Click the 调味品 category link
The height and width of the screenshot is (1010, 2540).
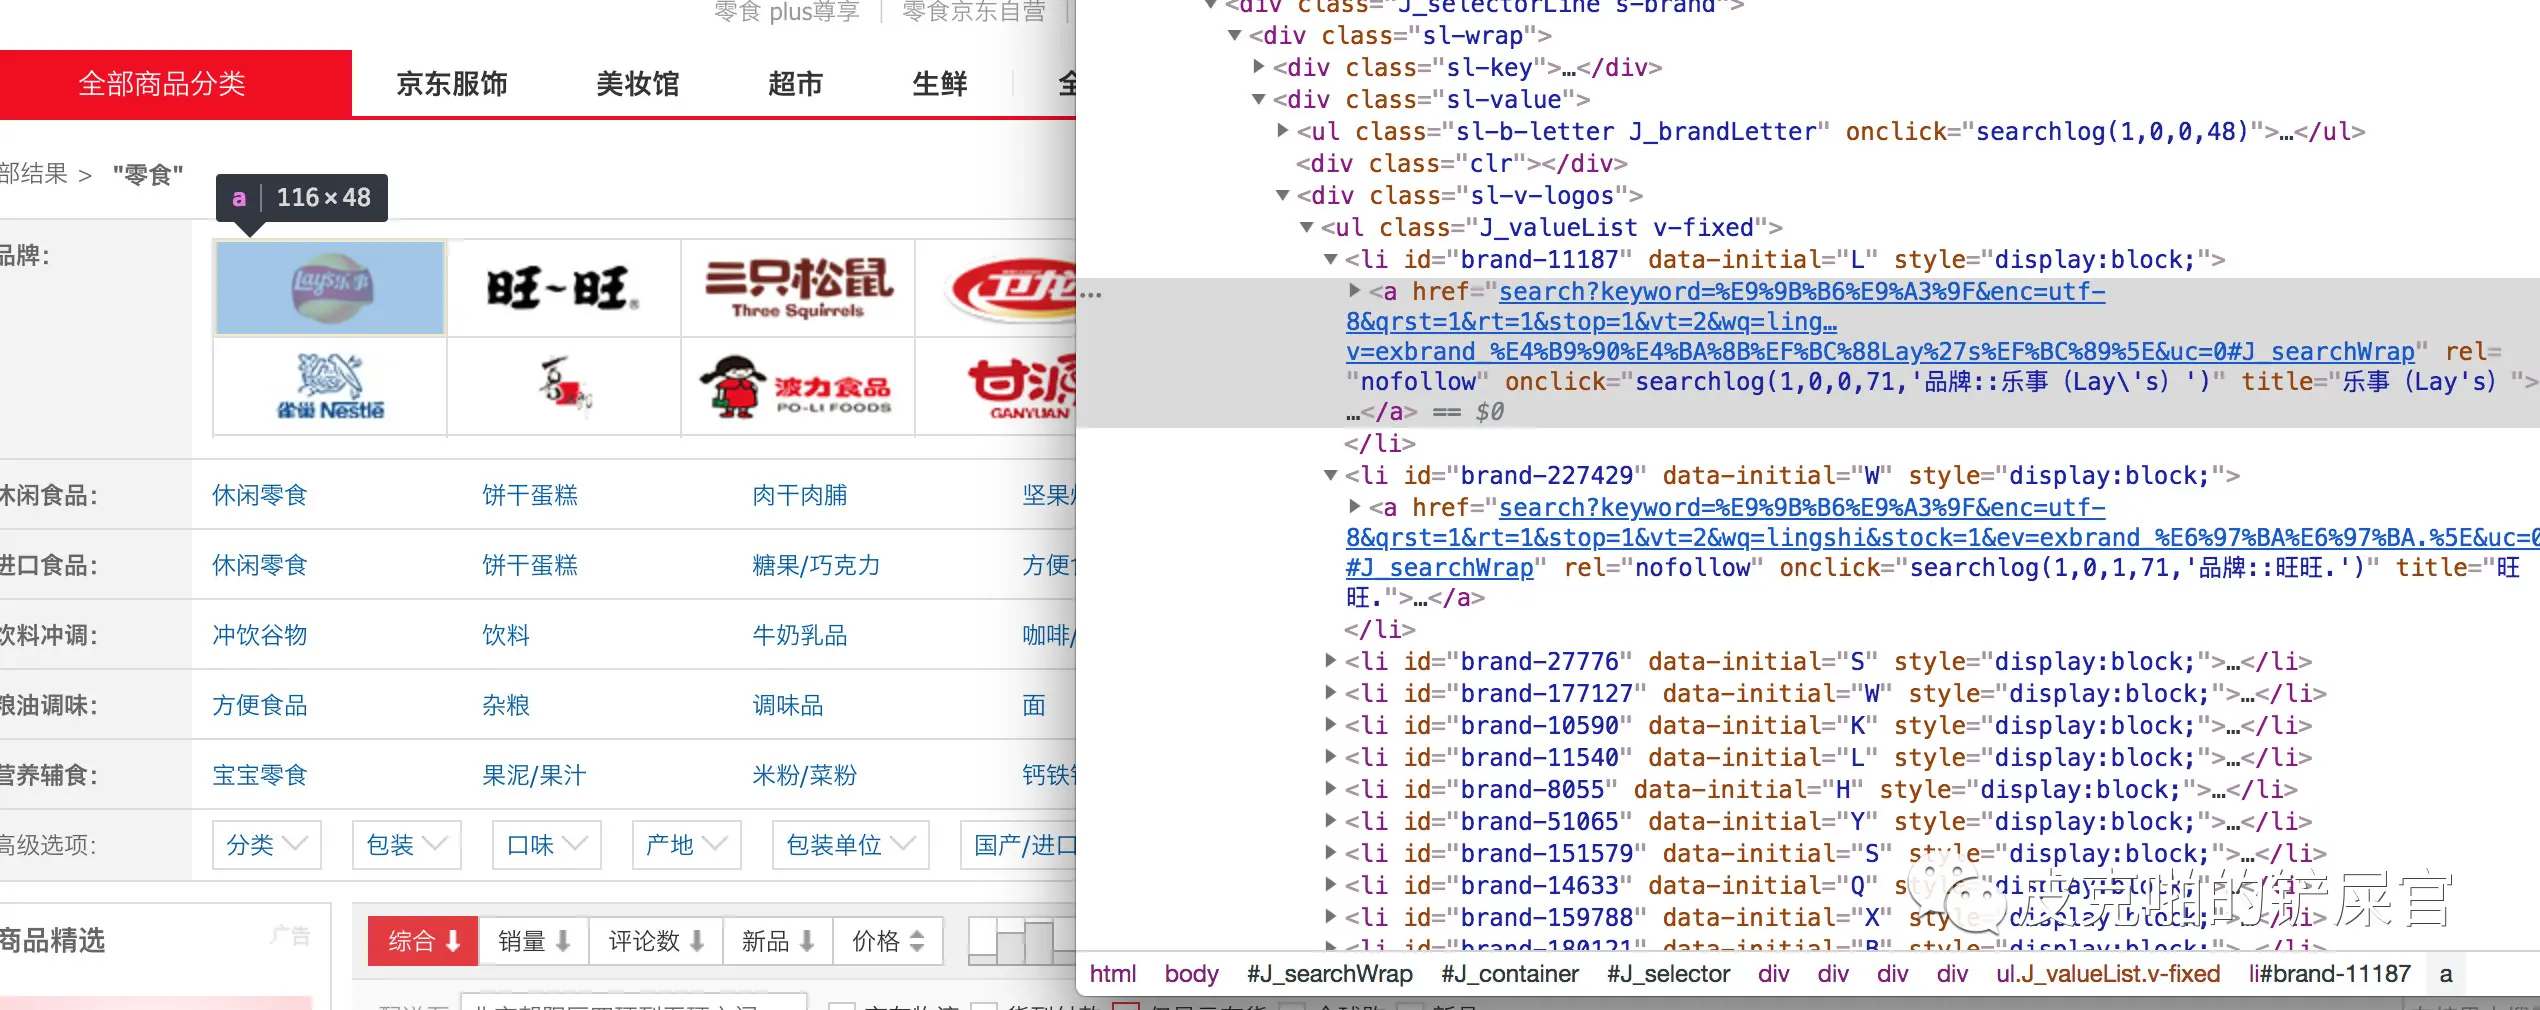pyautogui.click(x=788, y=705)
